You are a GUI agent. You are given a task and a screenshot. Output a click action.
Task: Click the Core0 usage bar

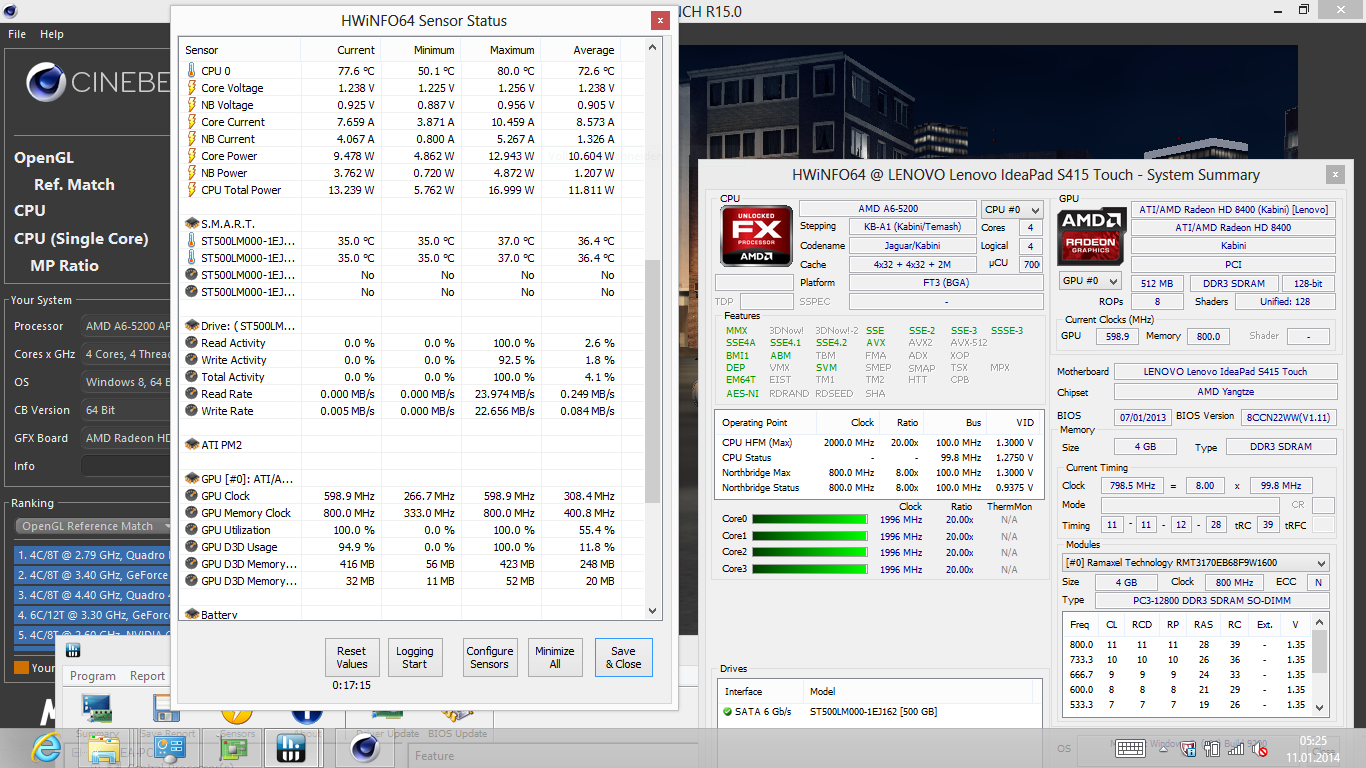[809, 520]
